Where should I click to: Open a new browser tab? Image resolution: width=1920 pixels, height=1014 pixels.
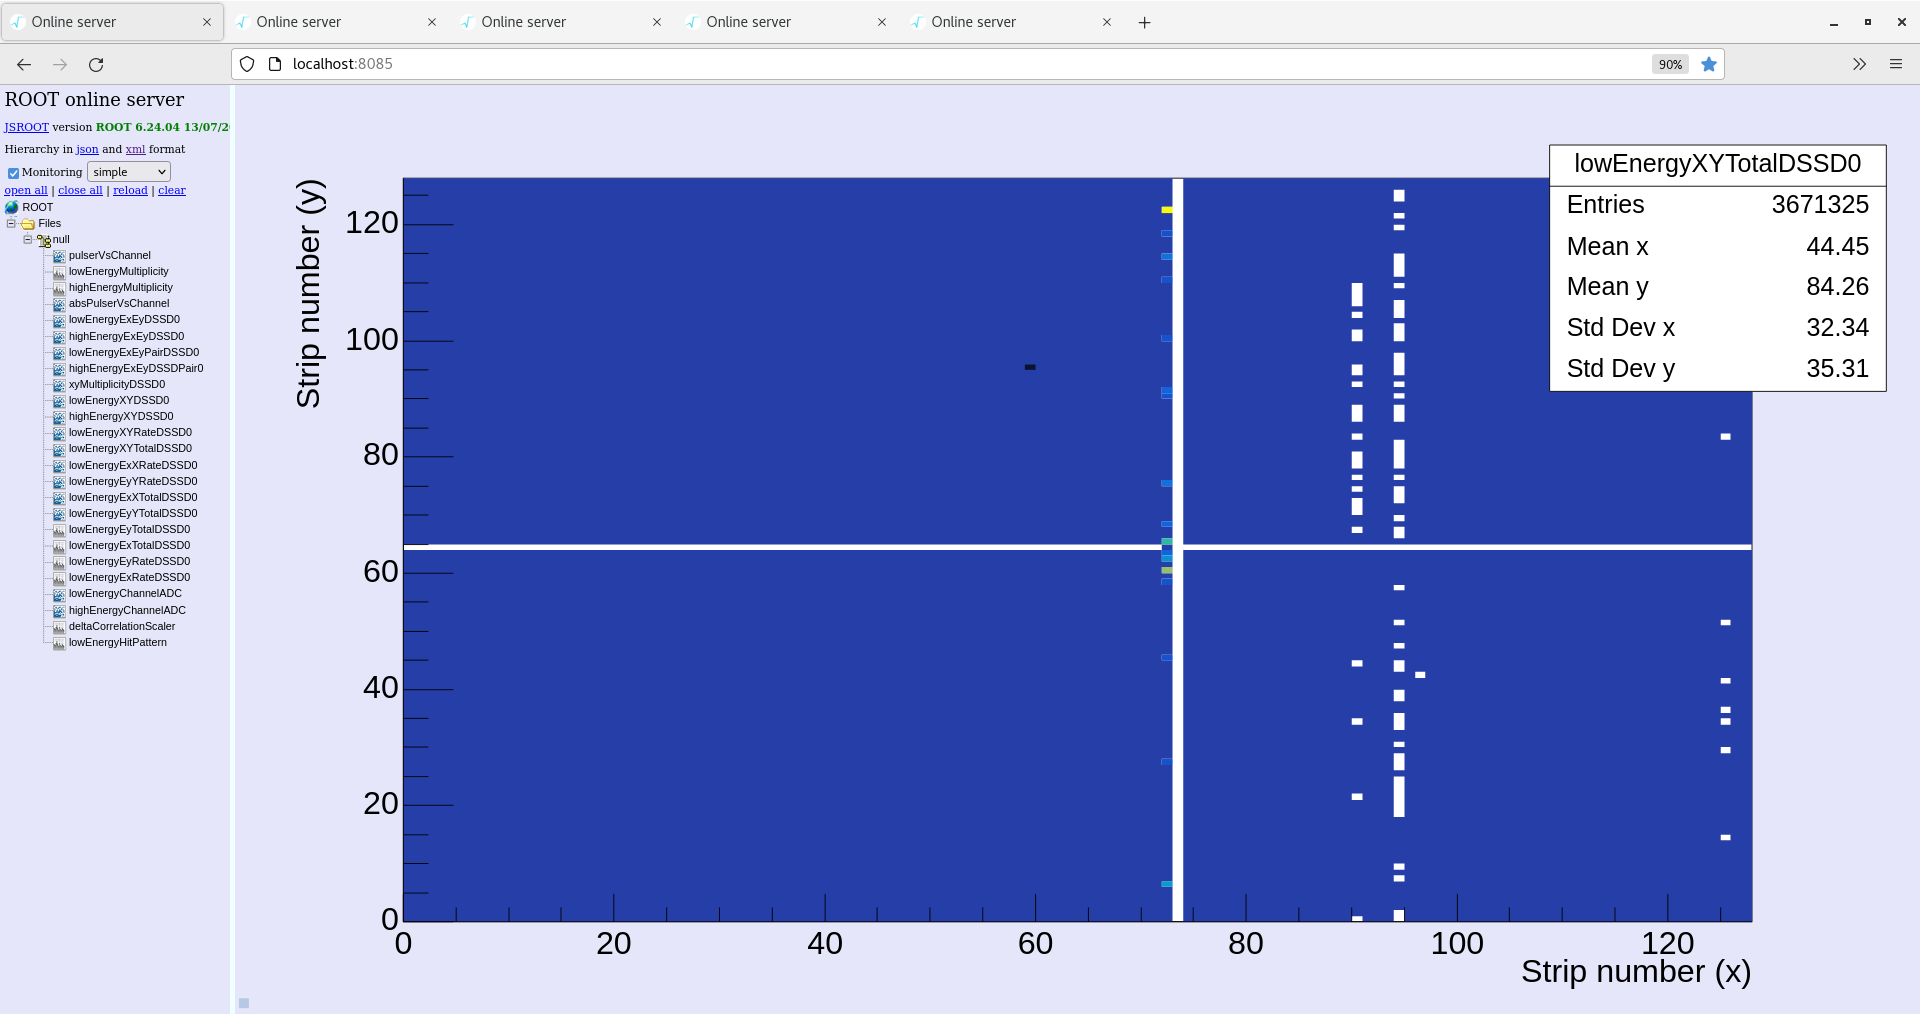tap(1145, 22)
